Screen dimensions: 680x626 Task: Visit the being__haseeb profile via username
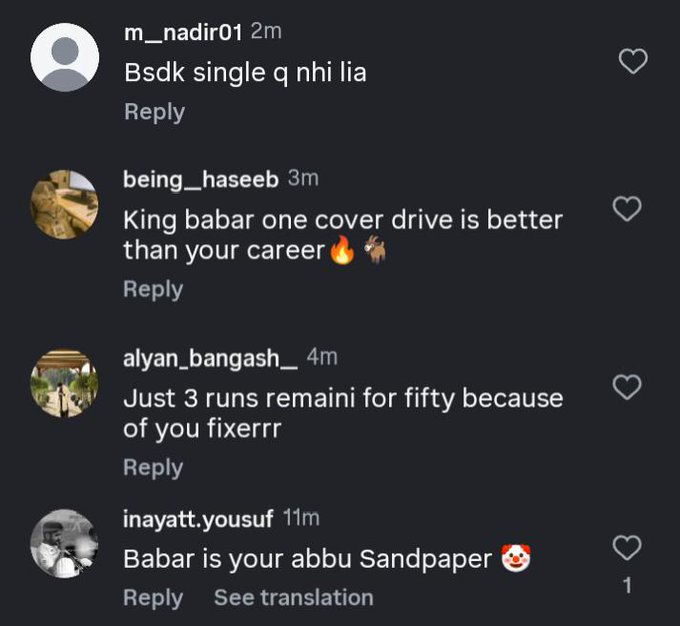[x=201, y=179]
